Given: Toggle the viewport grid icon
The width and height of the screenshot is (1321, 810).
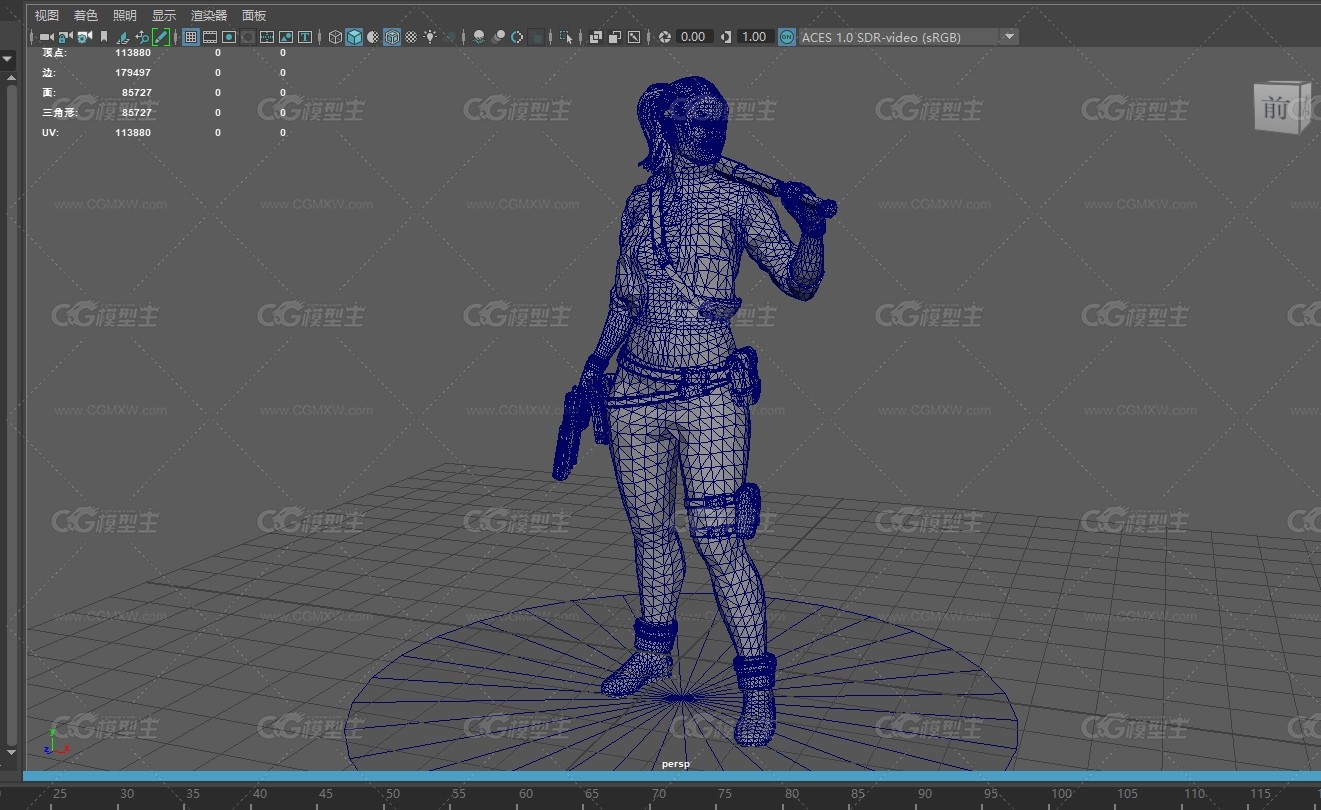Looking at the screenshot, I should (190, 37).
